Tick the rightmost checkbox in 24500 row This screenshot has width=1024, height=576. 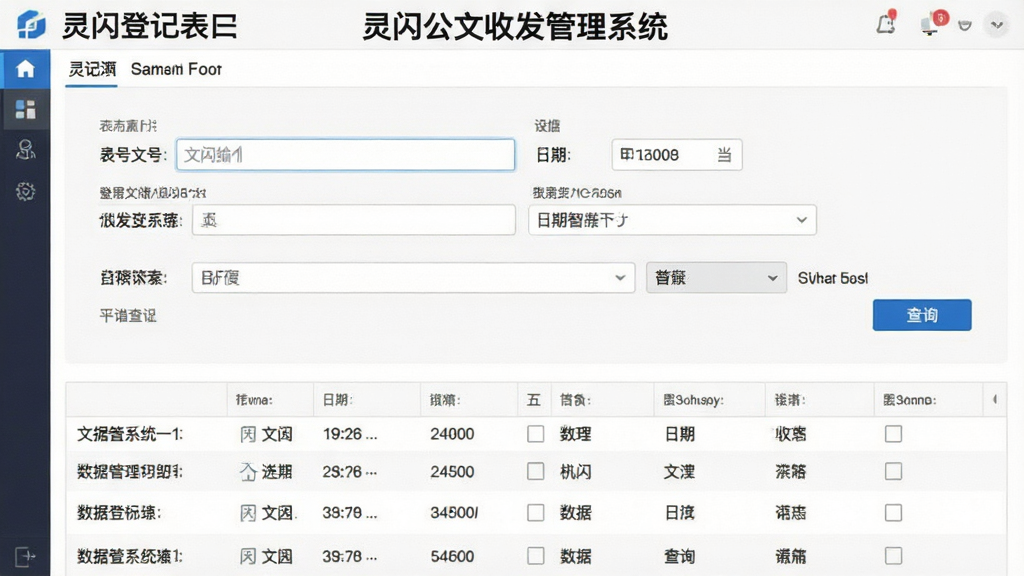click(x=893, y=472)
